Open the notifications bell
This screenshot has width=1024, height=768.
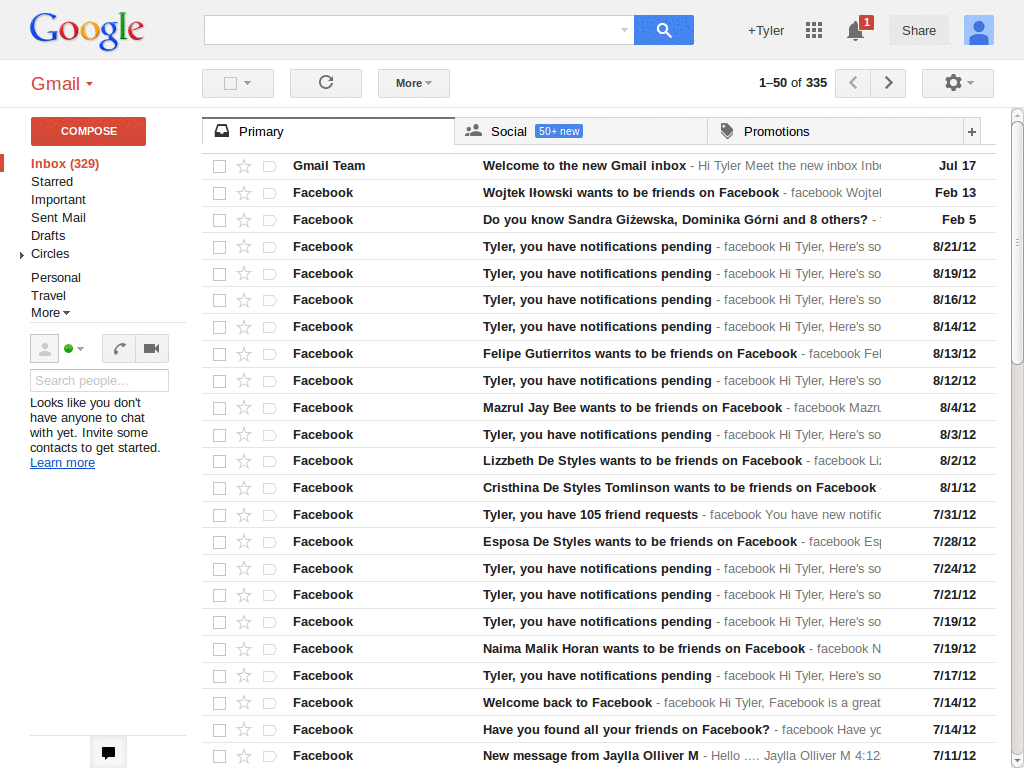pos(856,31)
